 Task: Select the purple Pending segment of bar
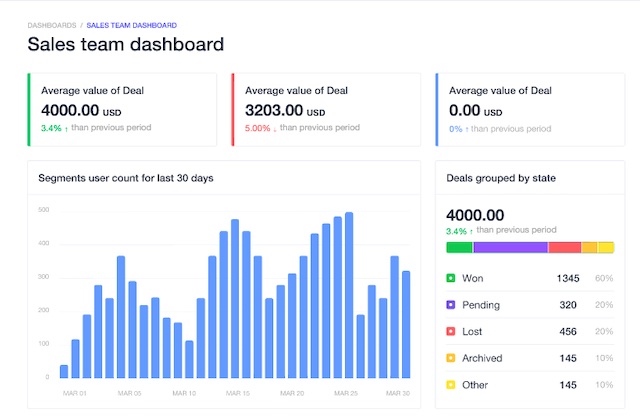pyautogui.click(x=510, y=247)
